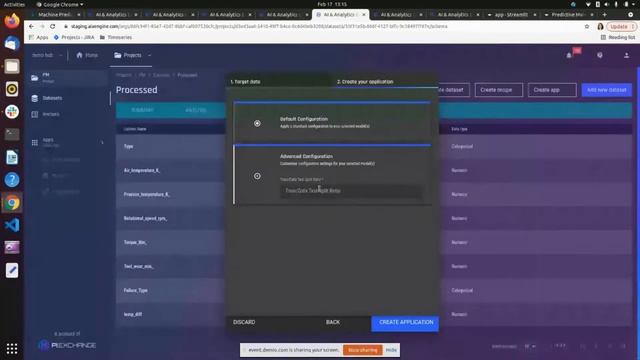Open Ubuntu Activities overview
This screenshot has height=360, width=640.
coord(14,4)
